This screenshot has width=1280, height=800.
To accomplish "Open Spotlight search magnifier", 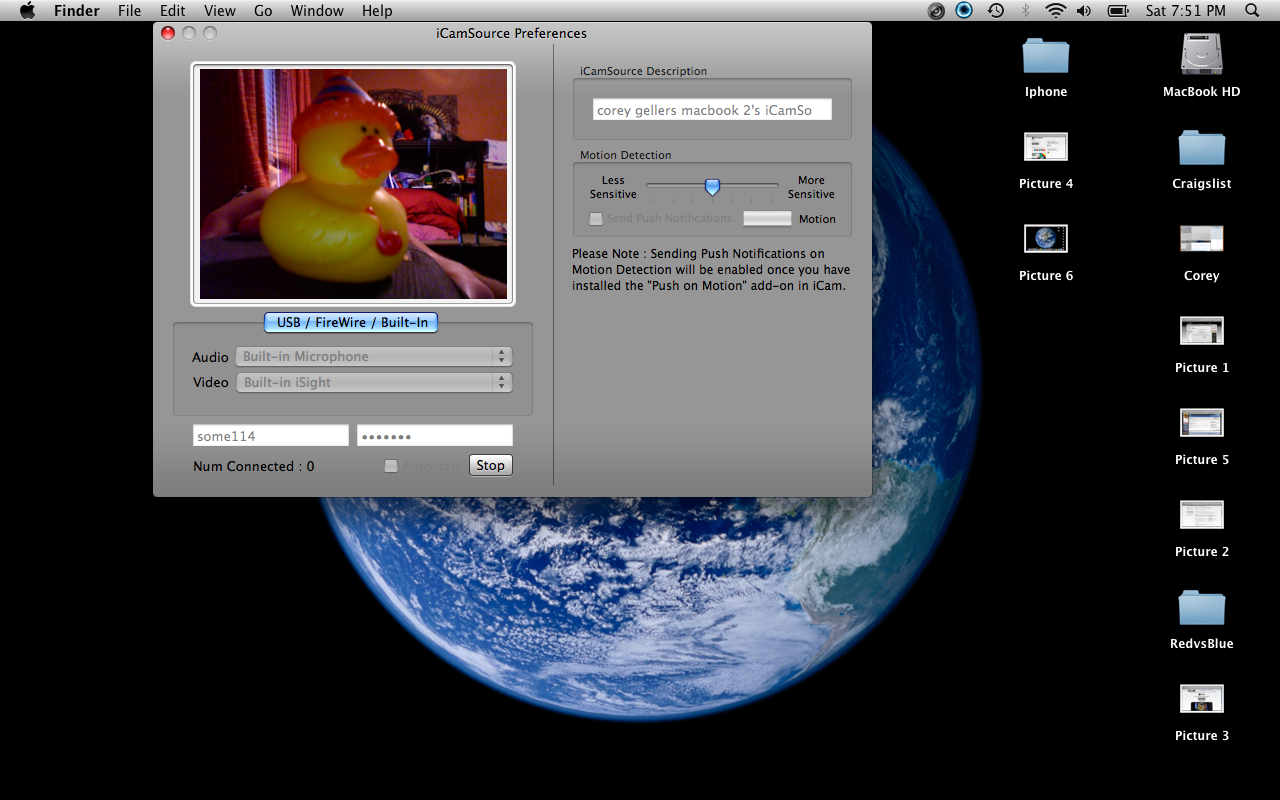I will pyautogui.click(x=1253, y=11).
